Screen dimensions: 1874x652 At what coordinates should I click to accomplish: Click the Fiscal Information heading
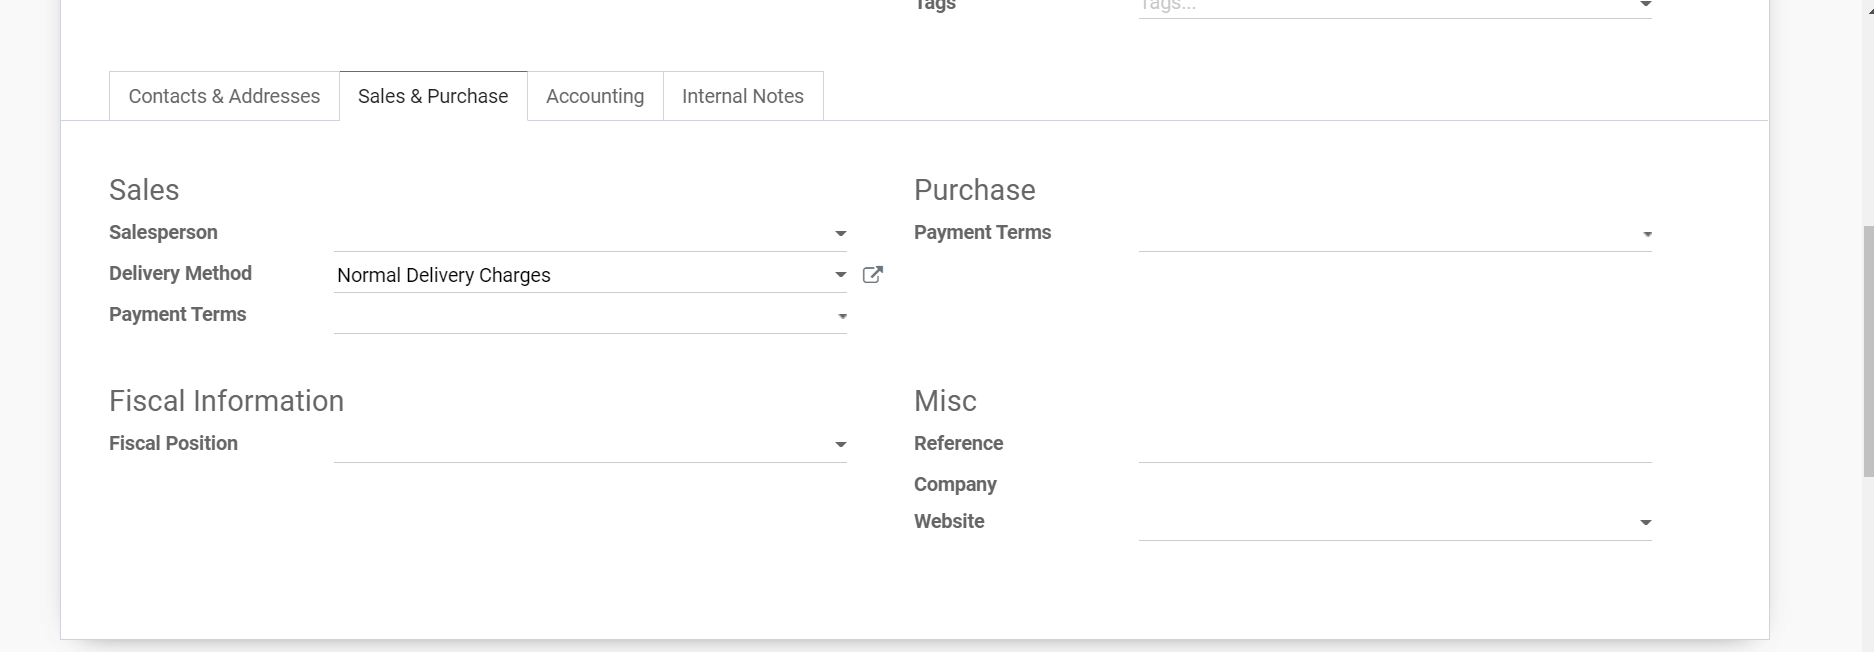point(226,401)
